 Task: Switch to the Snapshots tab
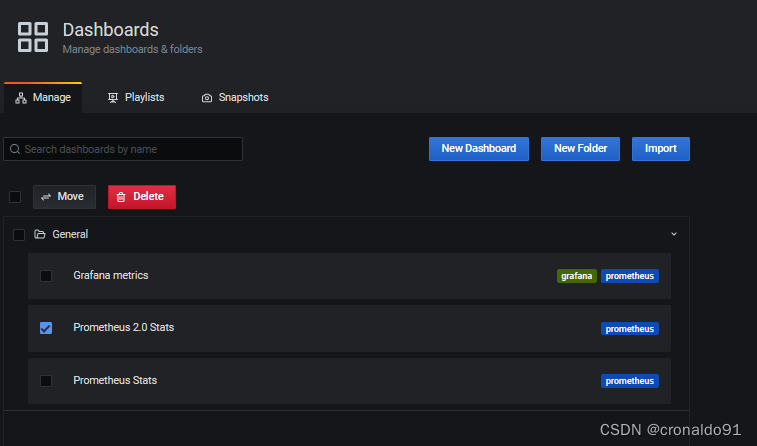pyautogui.click(x=235, y=98)
